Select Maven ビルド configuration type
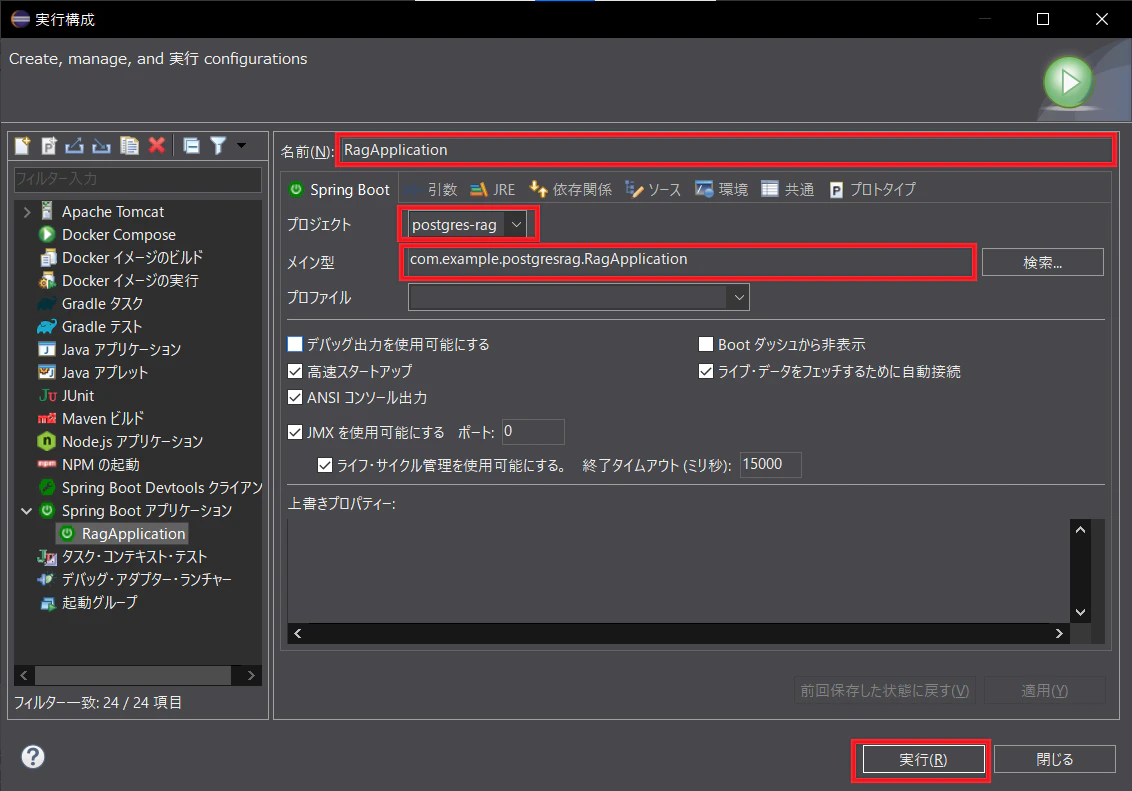This screenshot has width=1132, height=791. pyautogui.click(x=103, y=419)
